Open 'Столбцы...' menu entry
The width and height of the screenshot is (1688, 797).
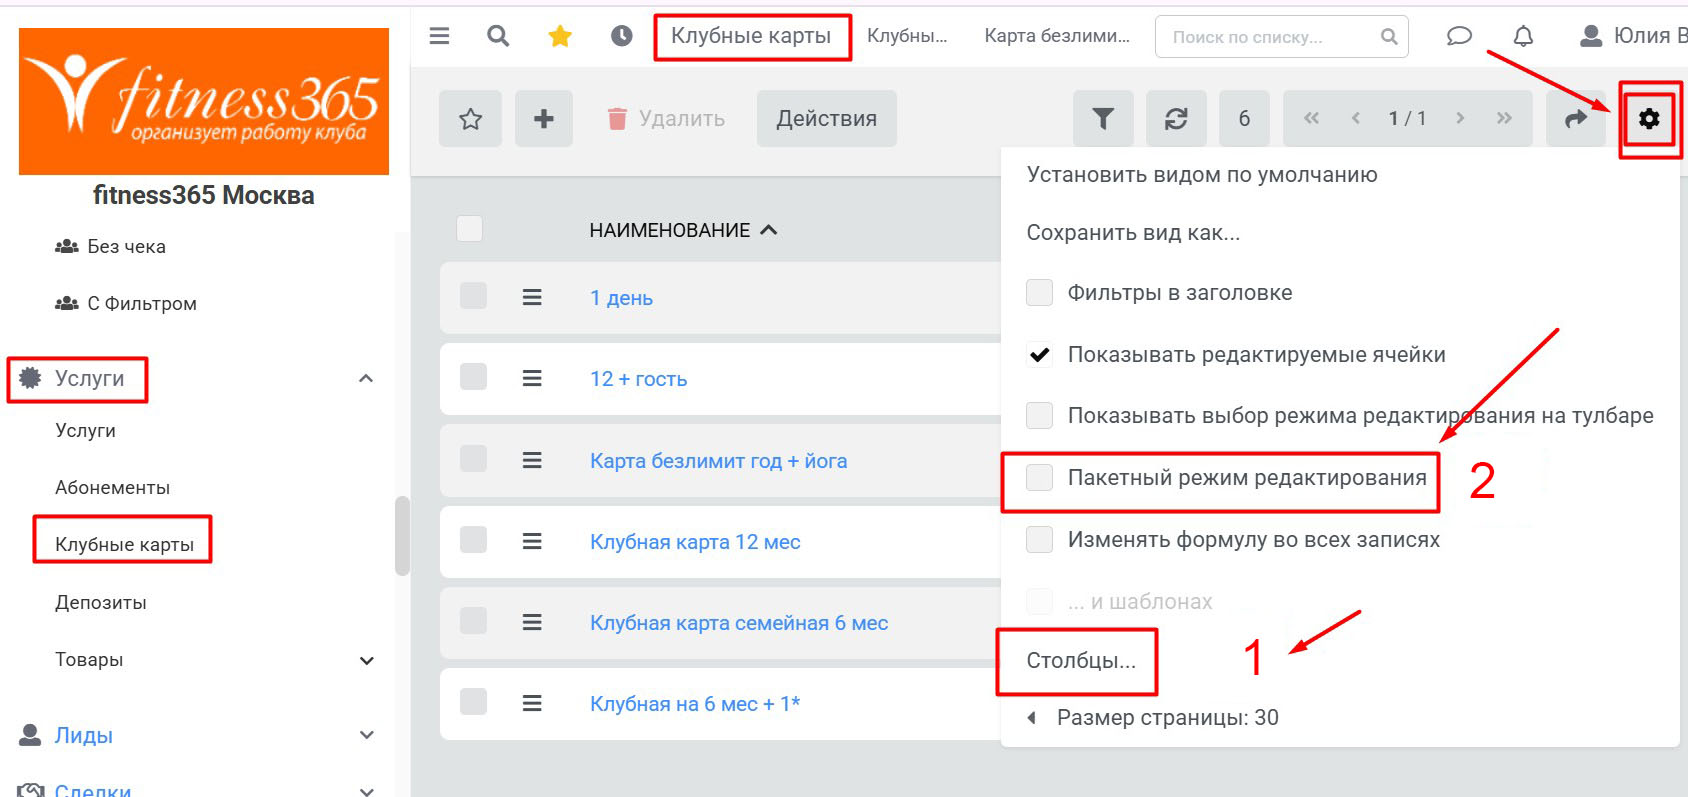point(1081,661)
